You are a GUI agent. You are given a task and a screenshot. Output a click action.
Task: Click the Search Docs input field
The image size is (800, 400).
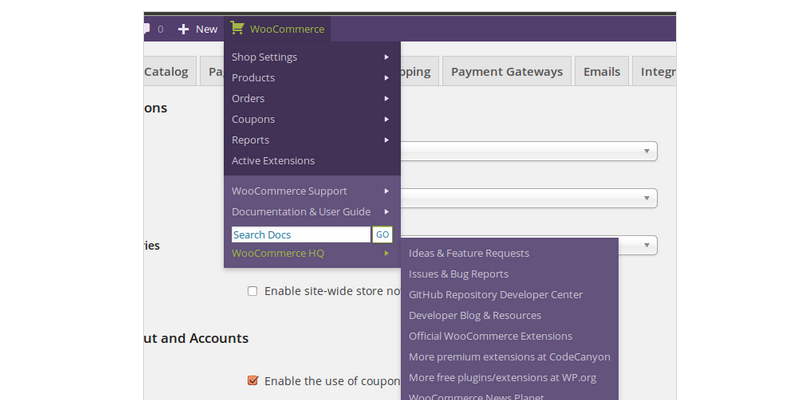tap(300, 235)
